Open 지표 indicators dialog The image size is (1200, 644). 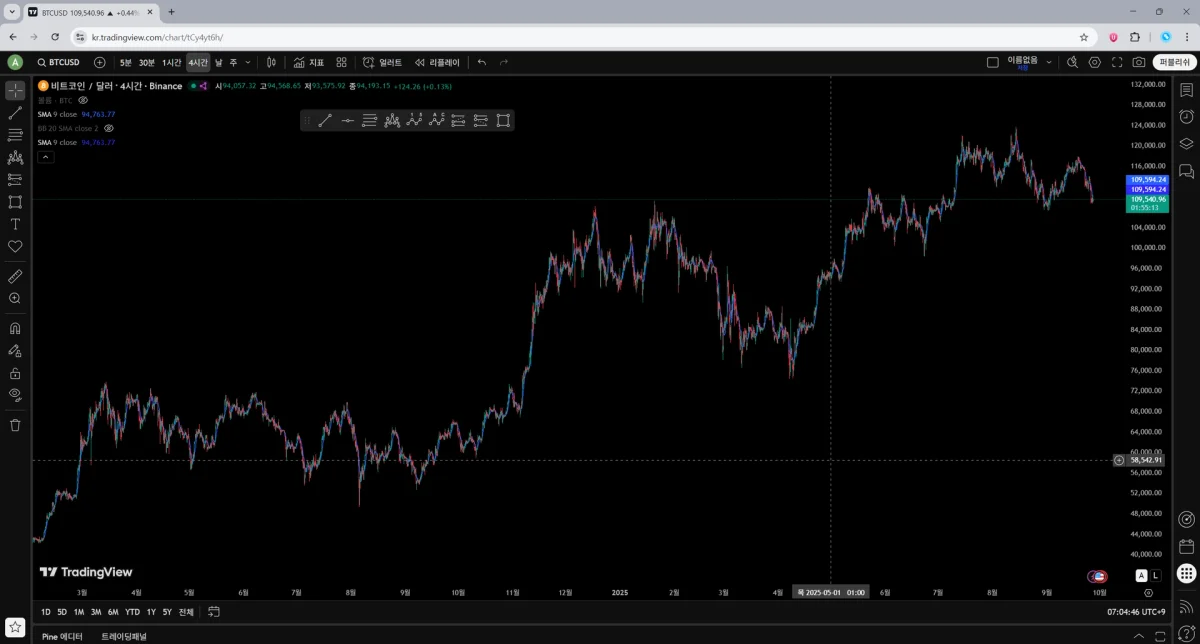click(309, 62)
